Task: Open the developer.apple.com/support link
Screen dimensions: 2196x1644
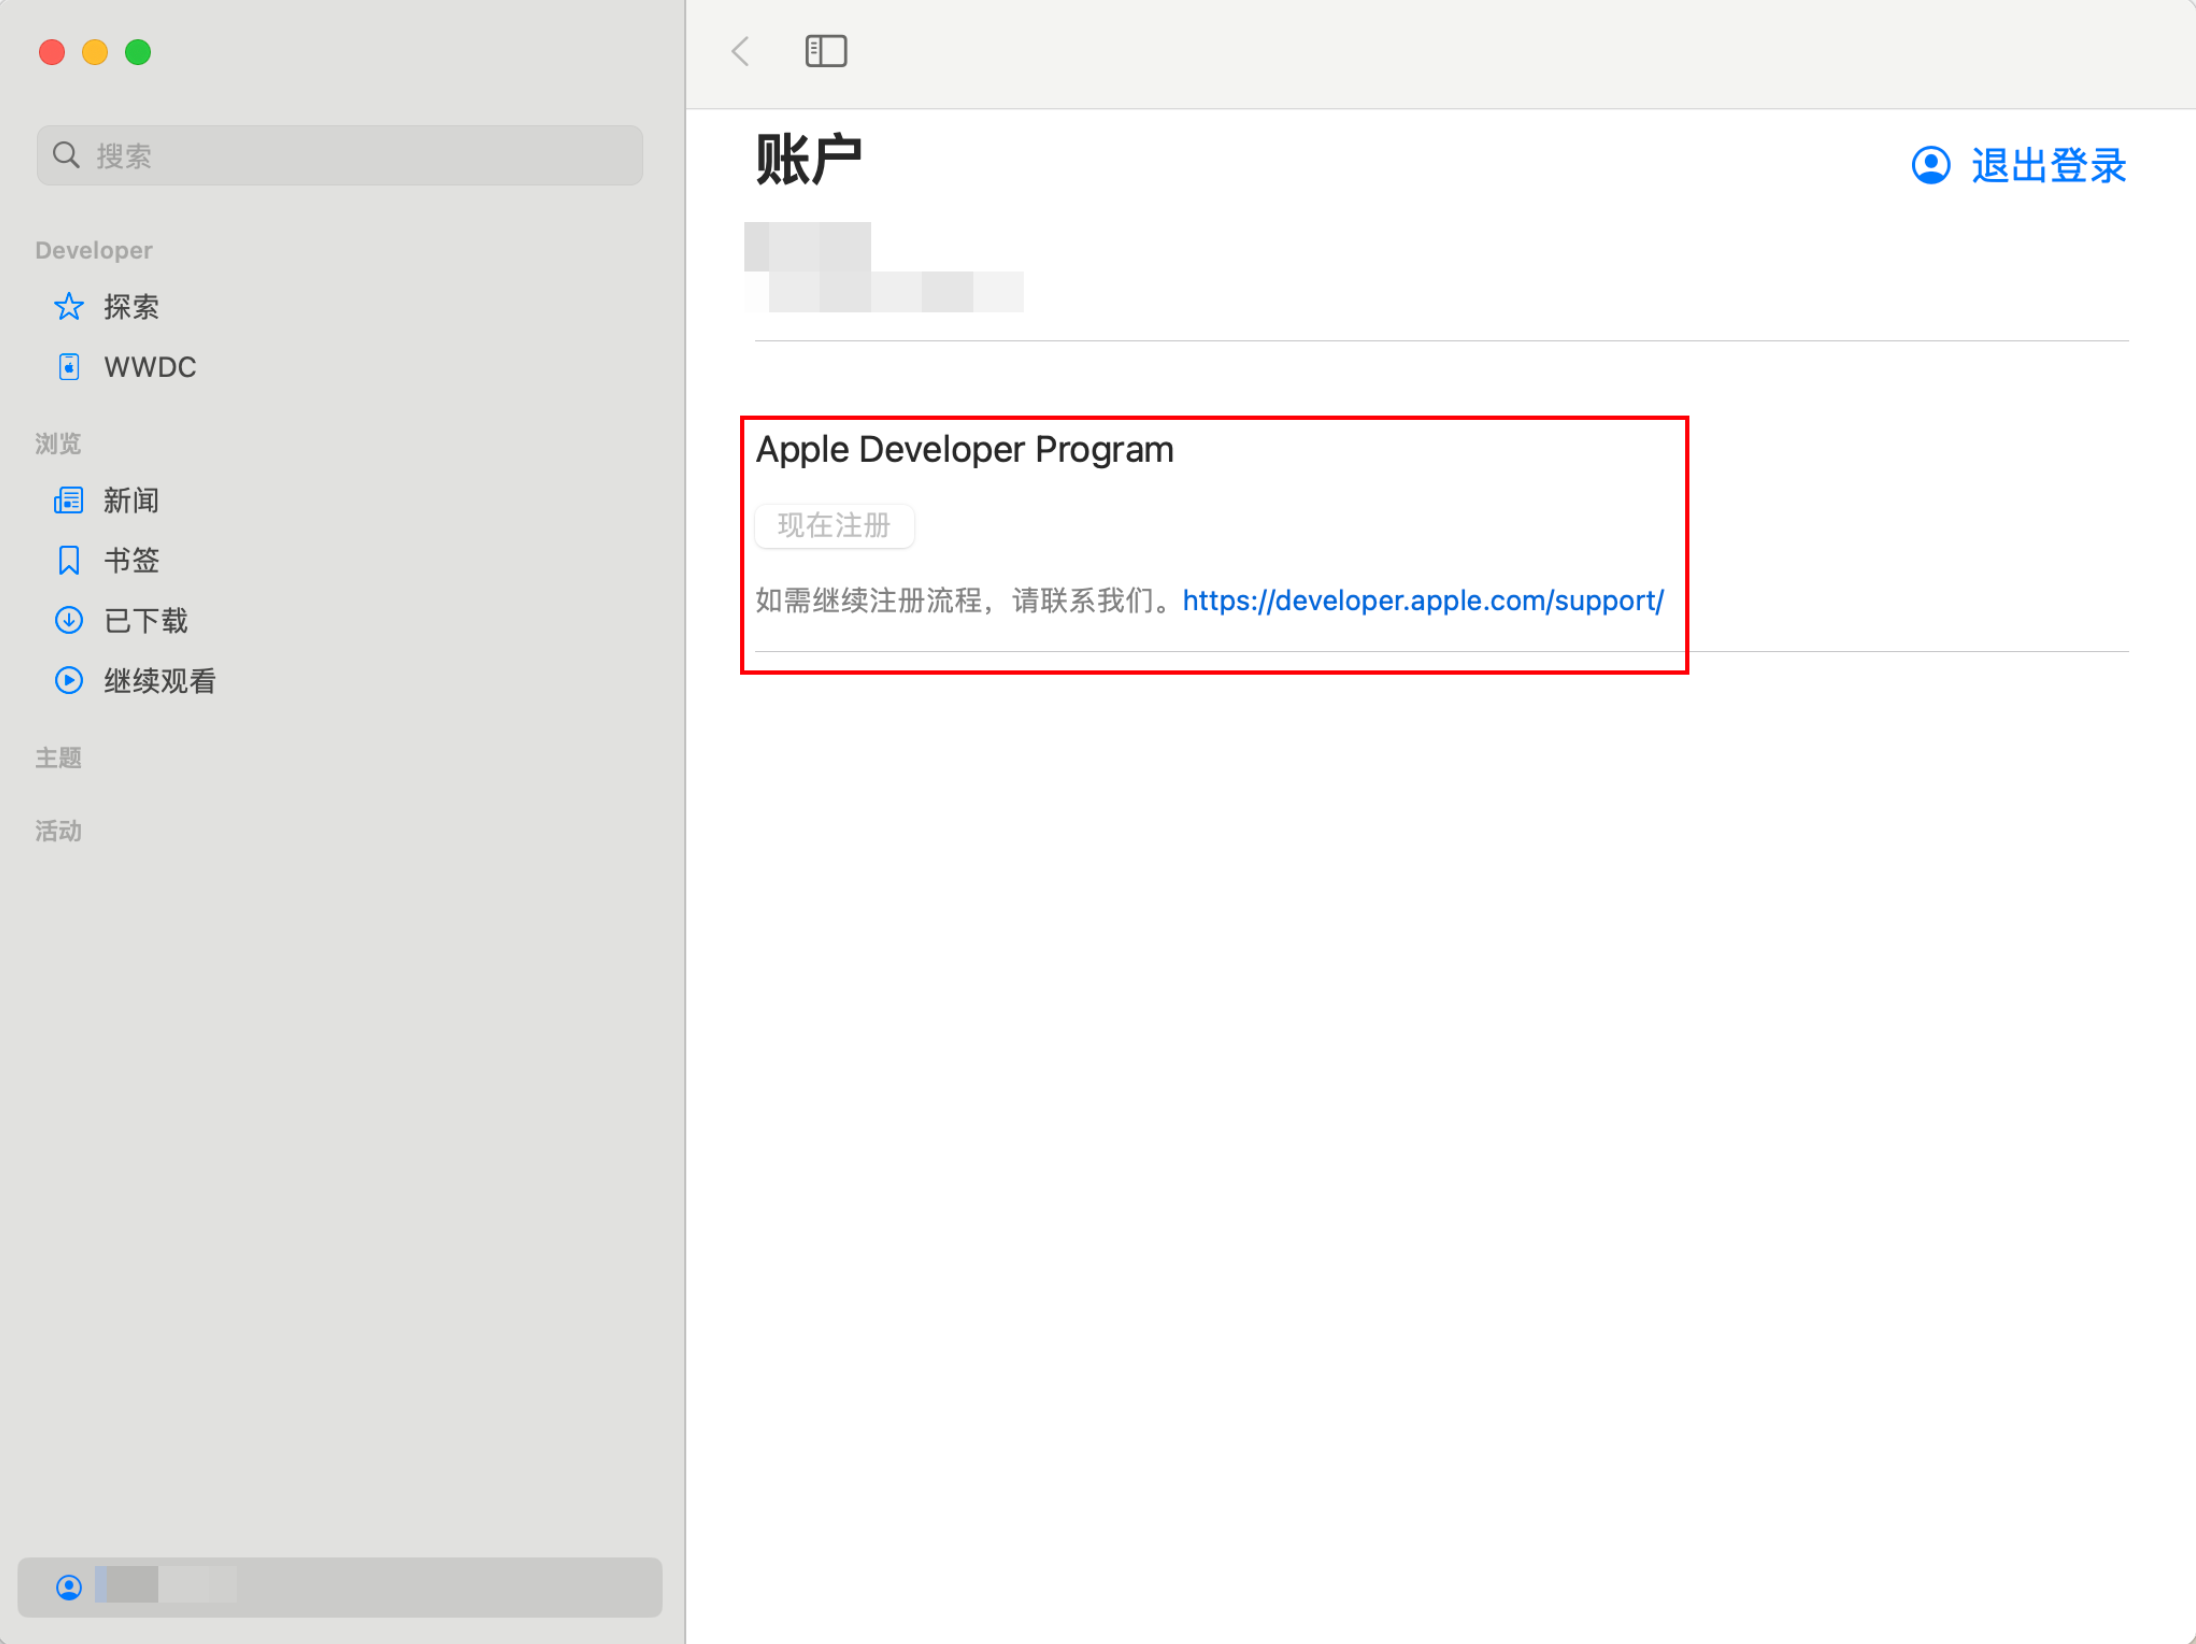Action: [1422, 601]
